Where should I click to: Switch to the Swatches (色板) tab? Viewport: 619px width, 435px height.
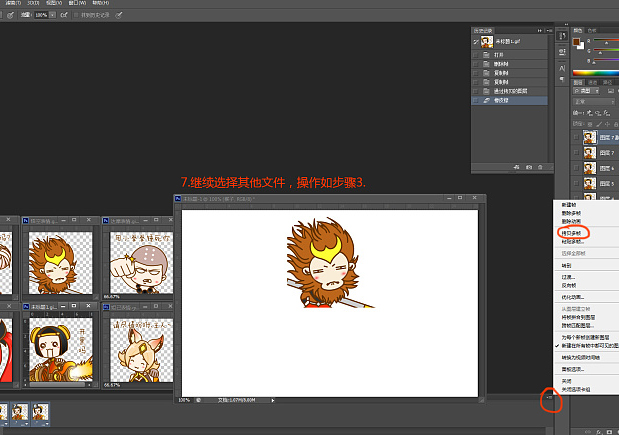[592, 30]
